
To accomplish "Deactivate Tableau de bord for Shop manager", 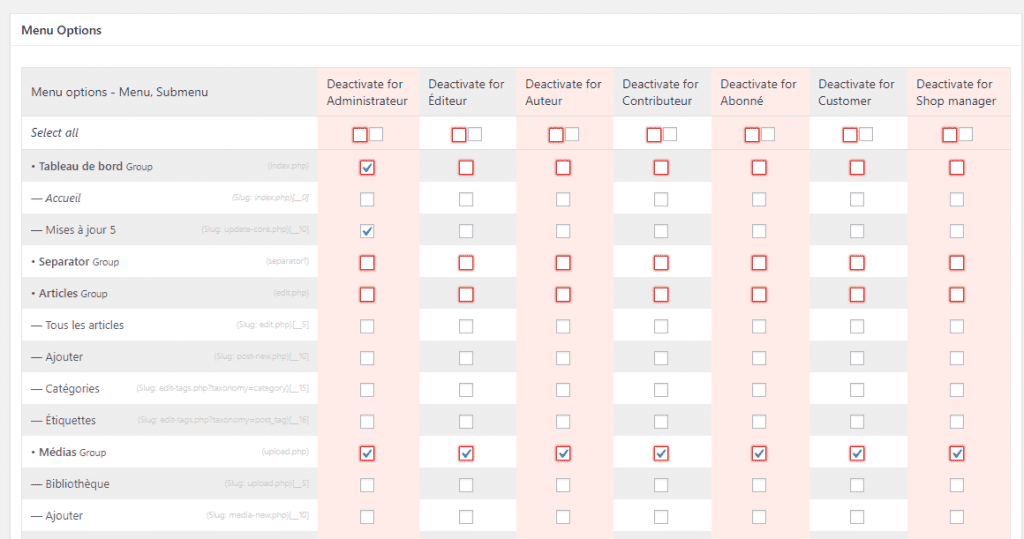I will (x=957, y=168).
